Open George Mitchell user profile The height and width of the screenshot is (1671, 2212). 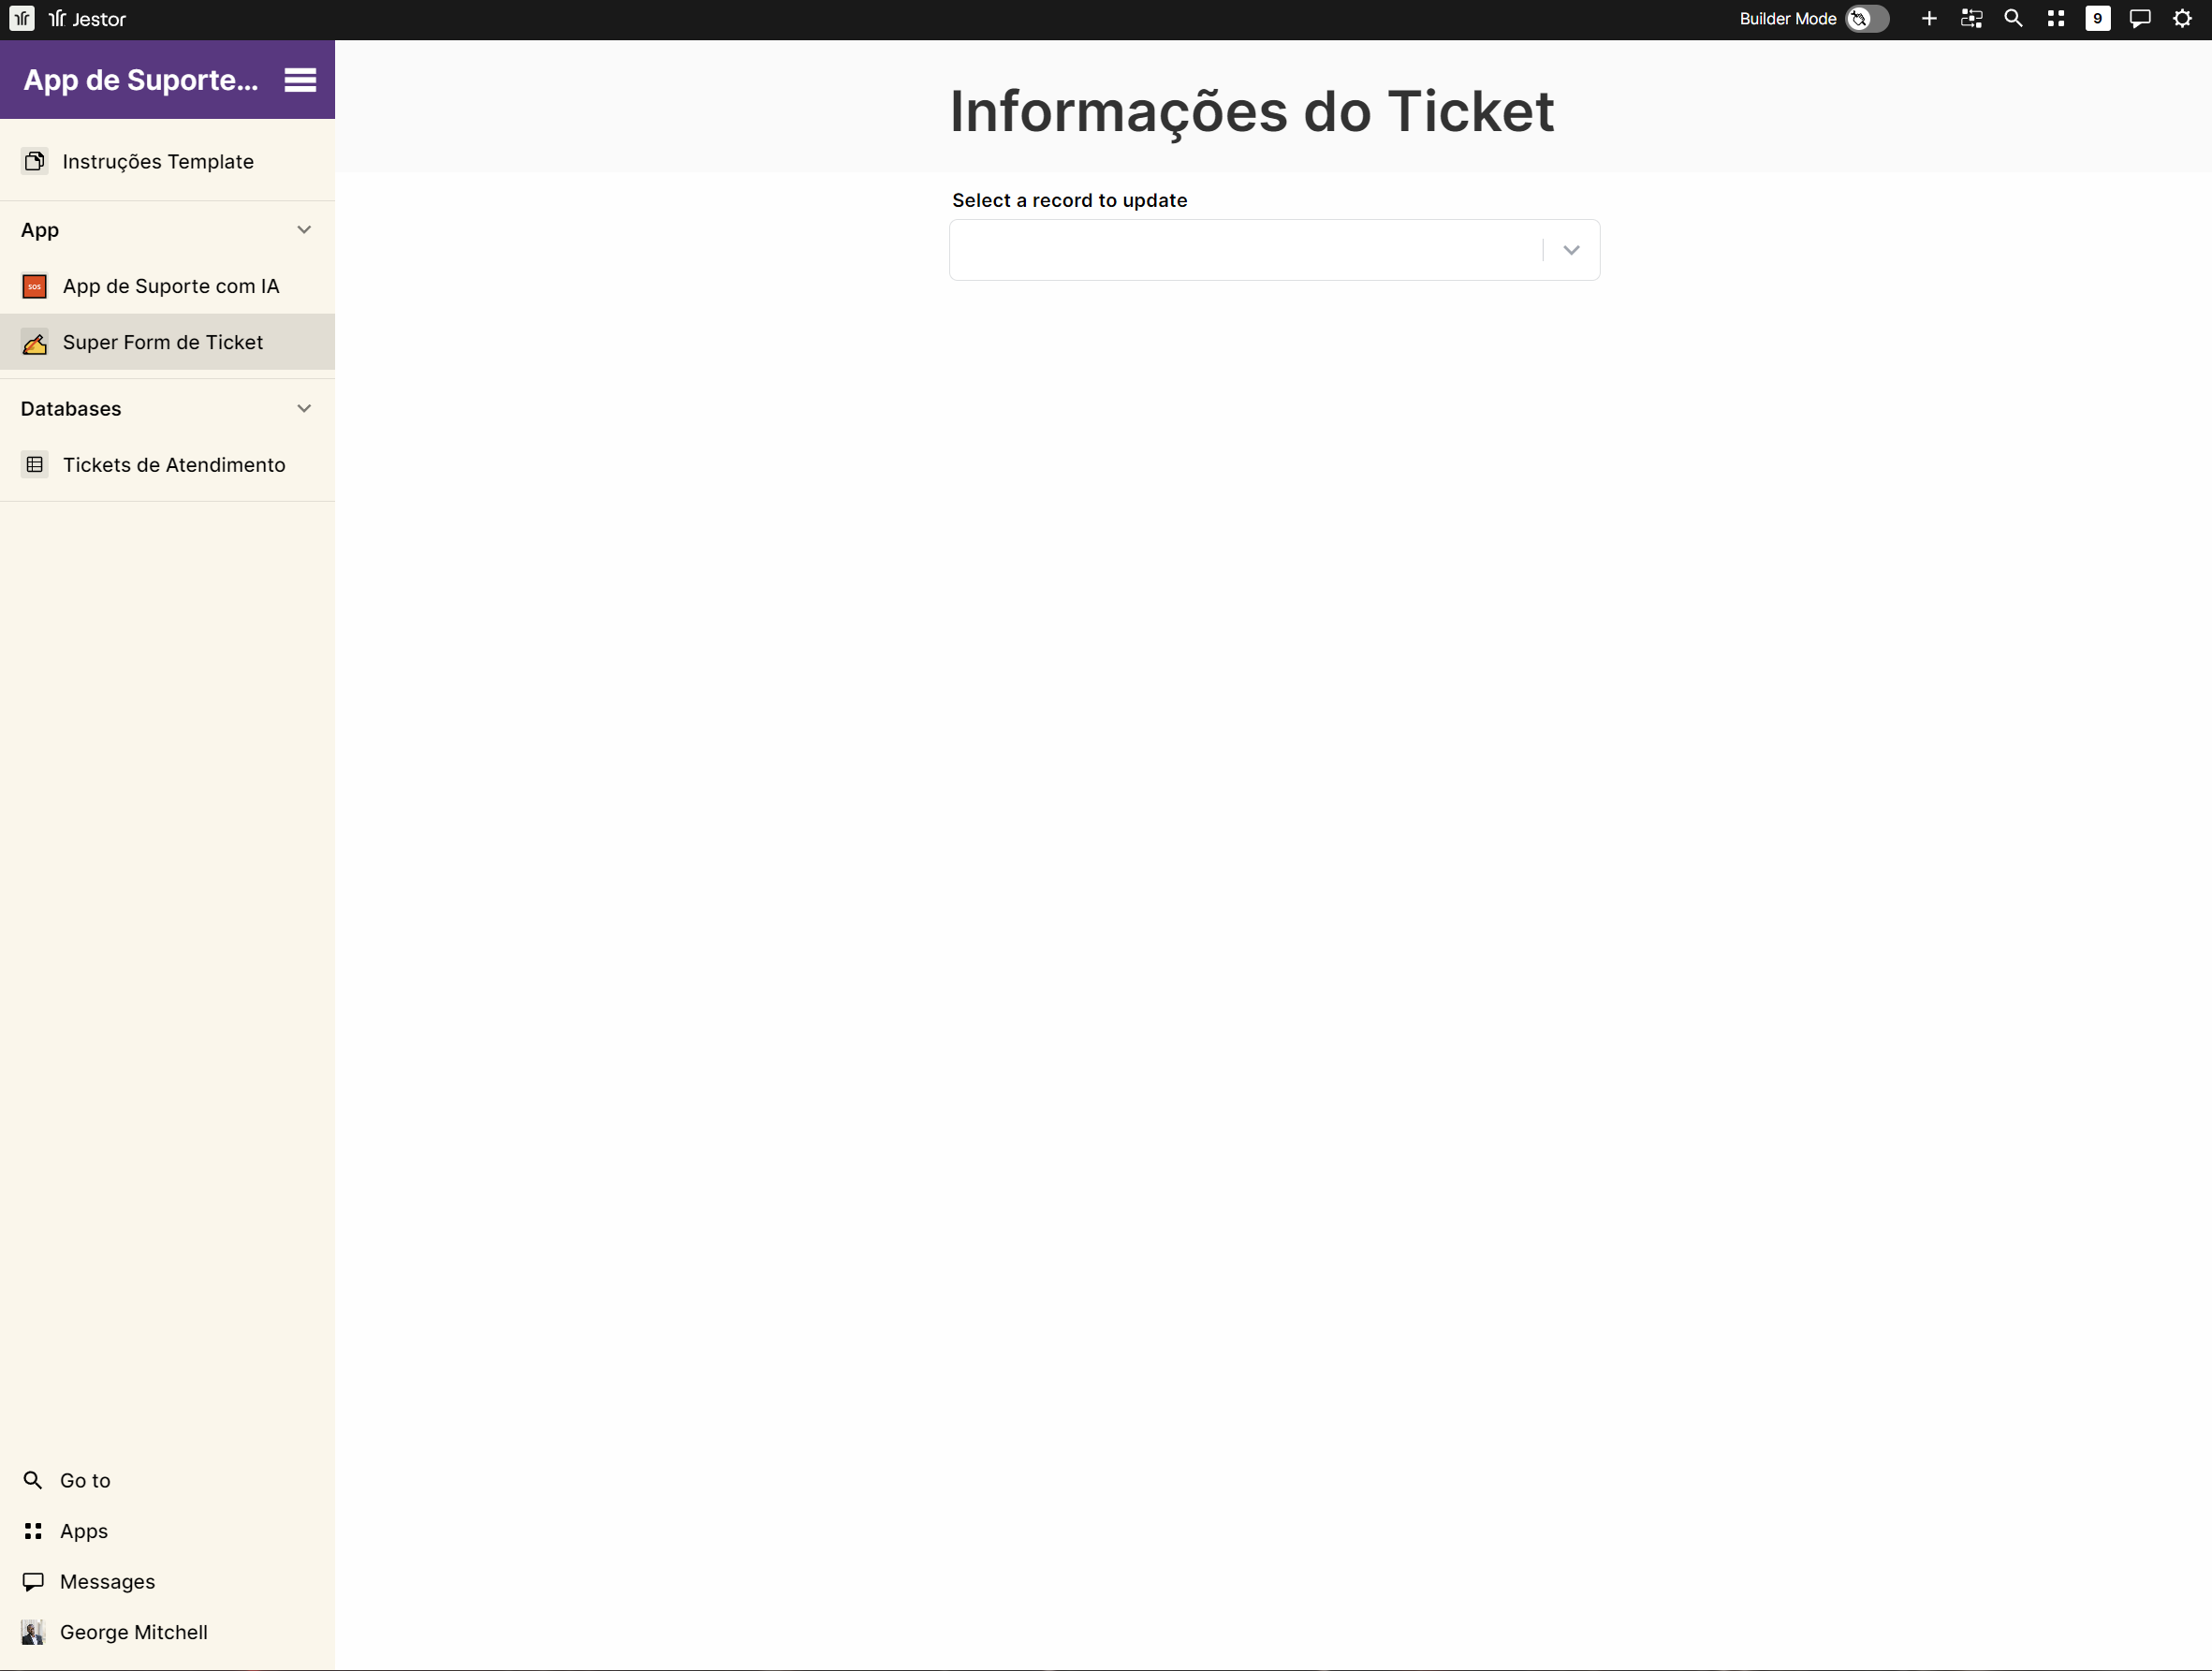(x=133, y=1632)
